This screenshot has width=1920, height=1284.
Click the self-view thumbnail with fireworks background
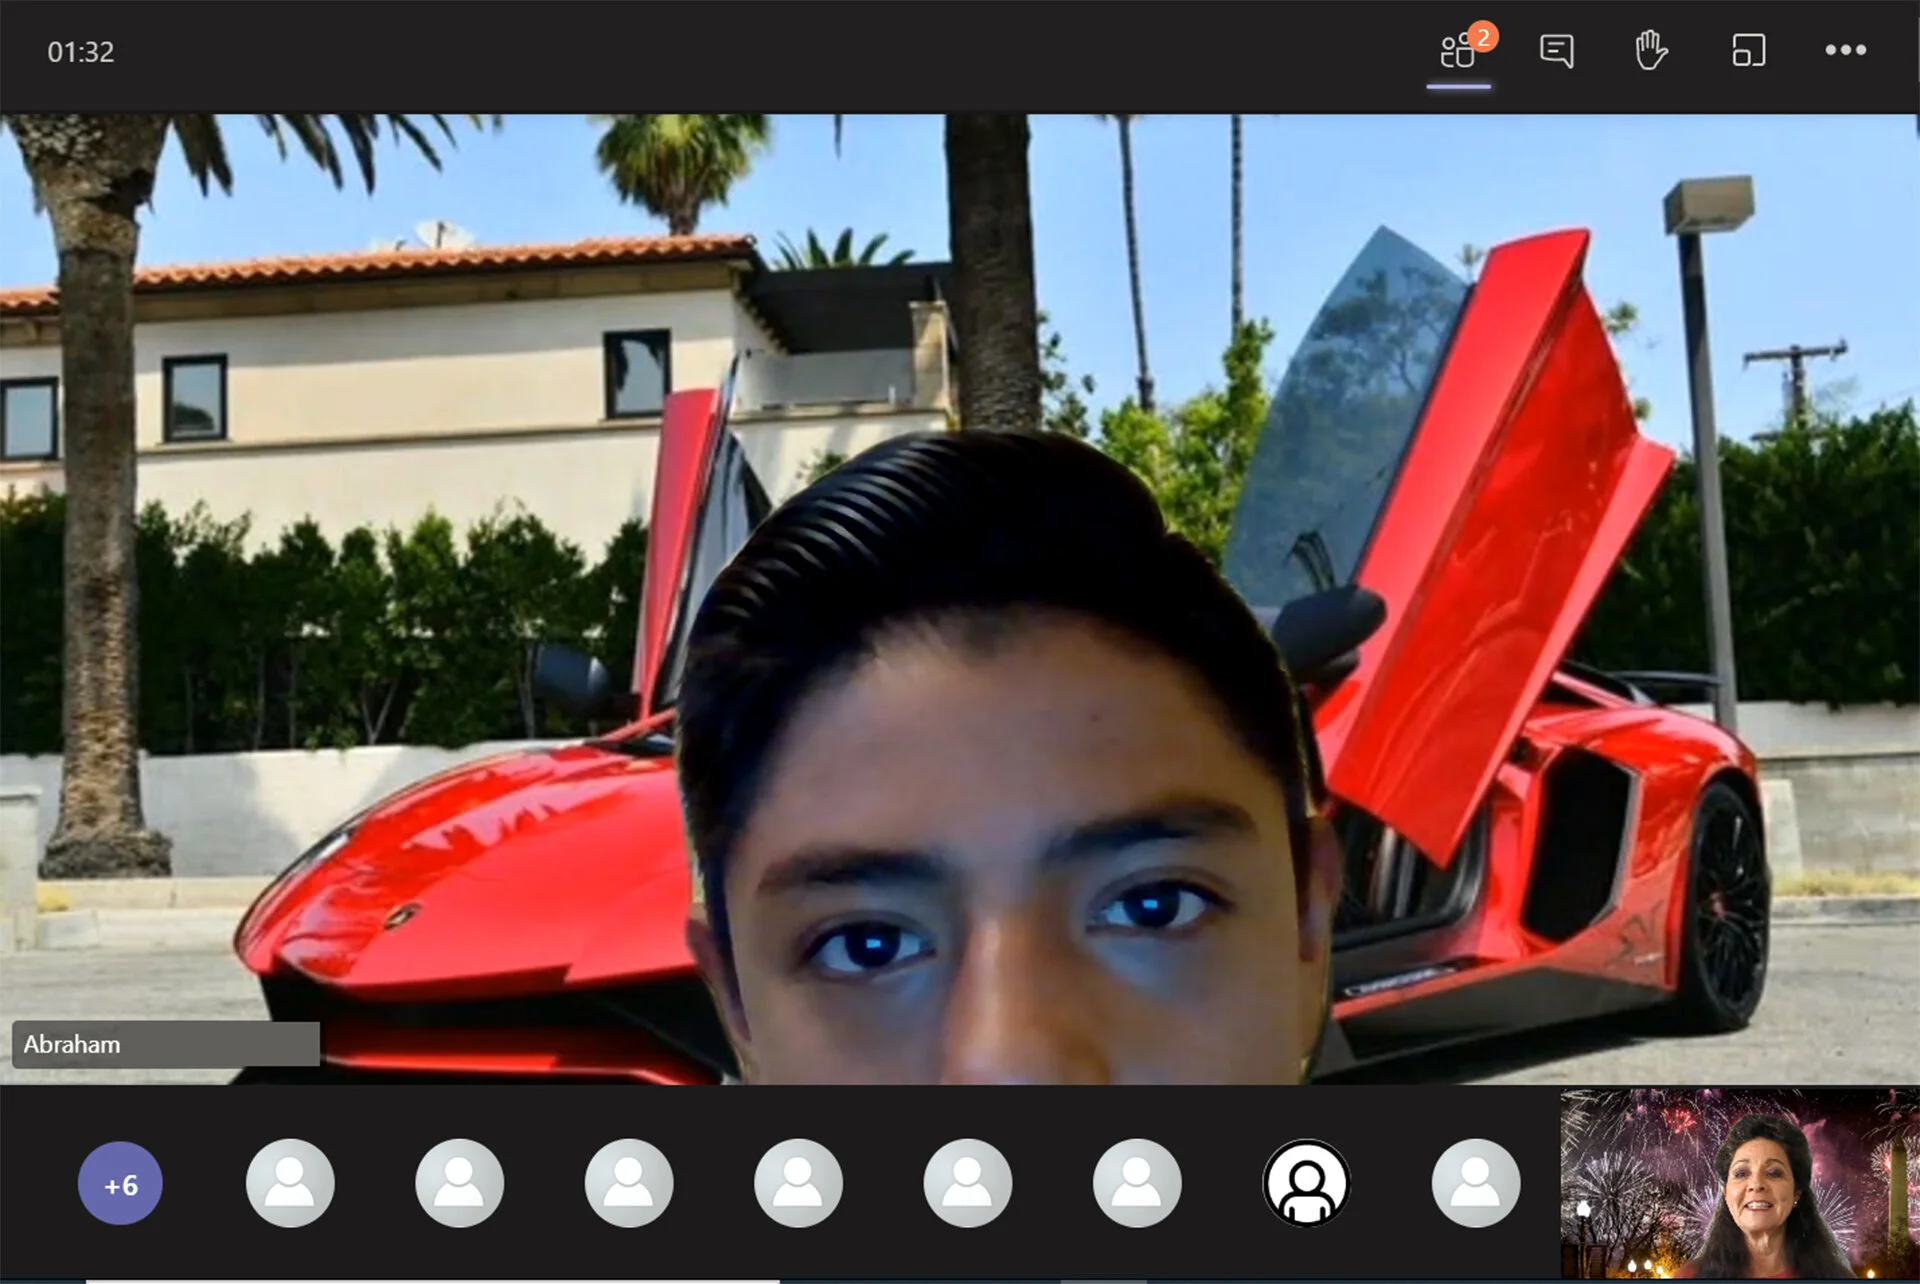coord(1738,1184)
